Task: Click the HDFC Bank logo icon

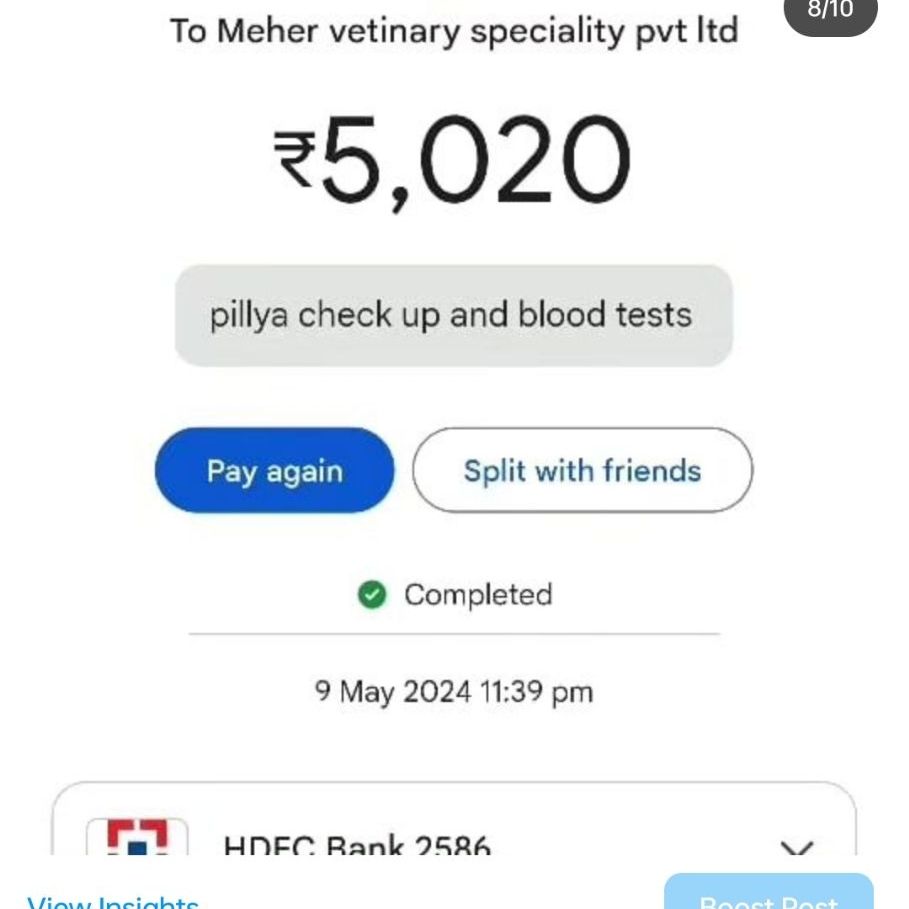Action: click(136, 838)
